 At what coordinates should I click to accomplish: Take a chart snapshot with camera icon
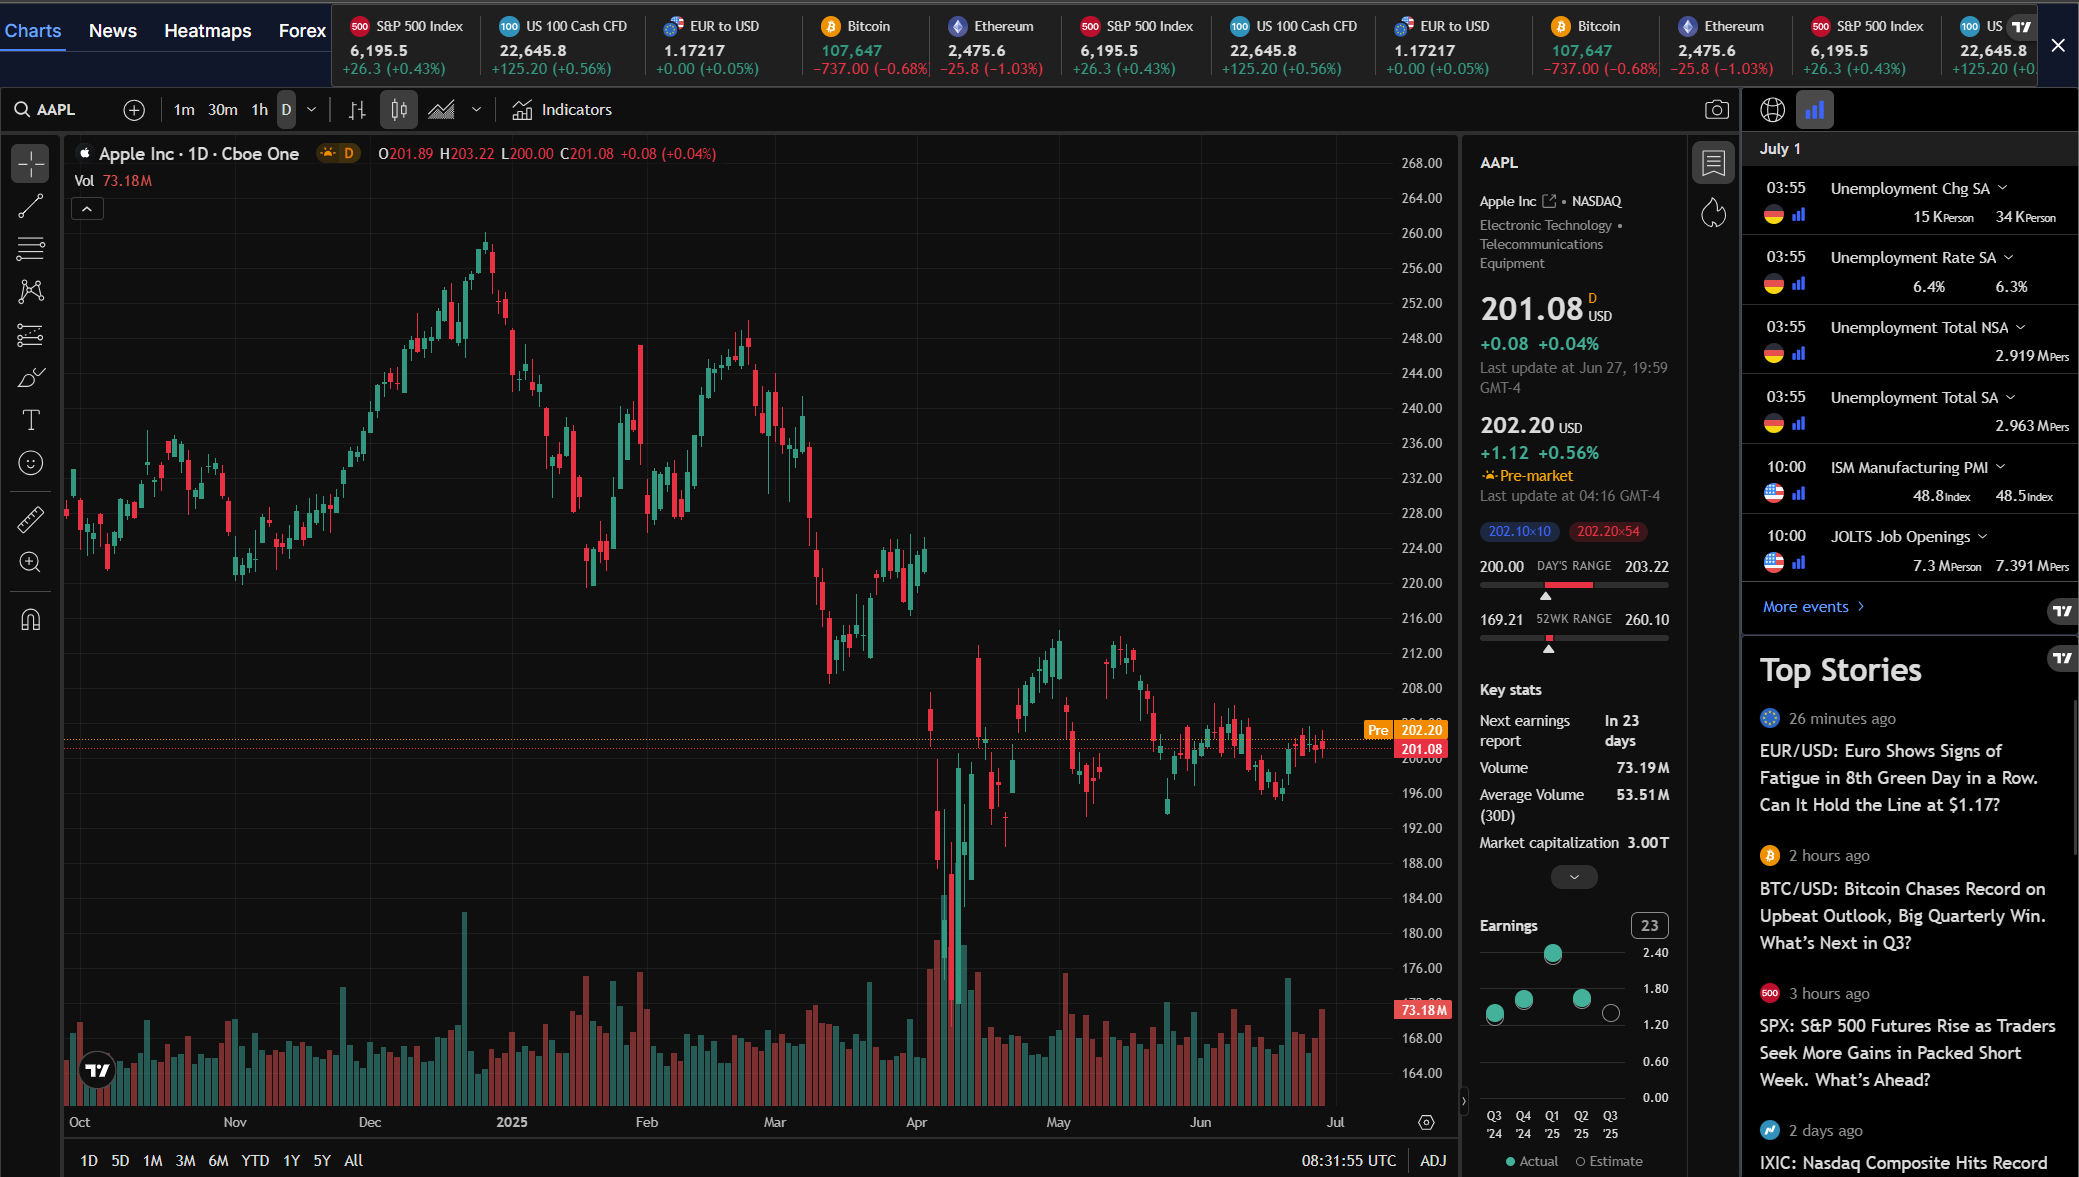tap(1716, 110)
